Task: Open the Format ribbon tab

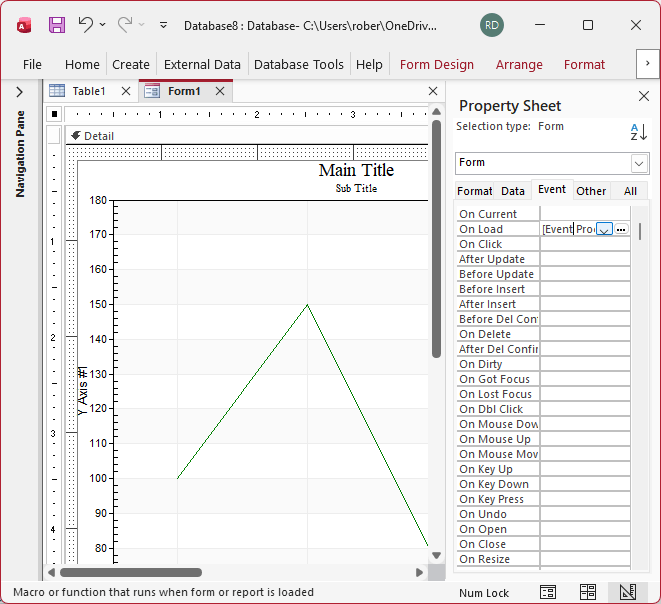Action: point(584,64)
